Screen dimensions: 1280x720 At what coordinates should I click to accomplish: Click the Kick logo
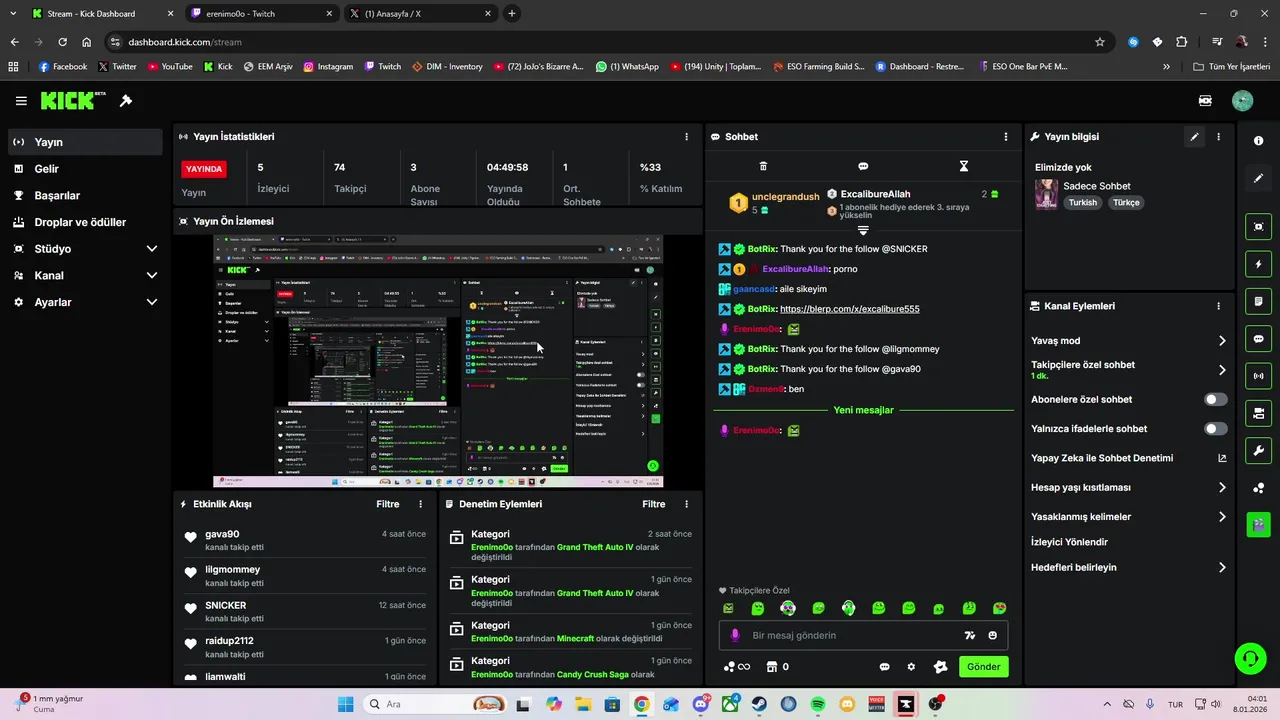[x=73, y=100]
